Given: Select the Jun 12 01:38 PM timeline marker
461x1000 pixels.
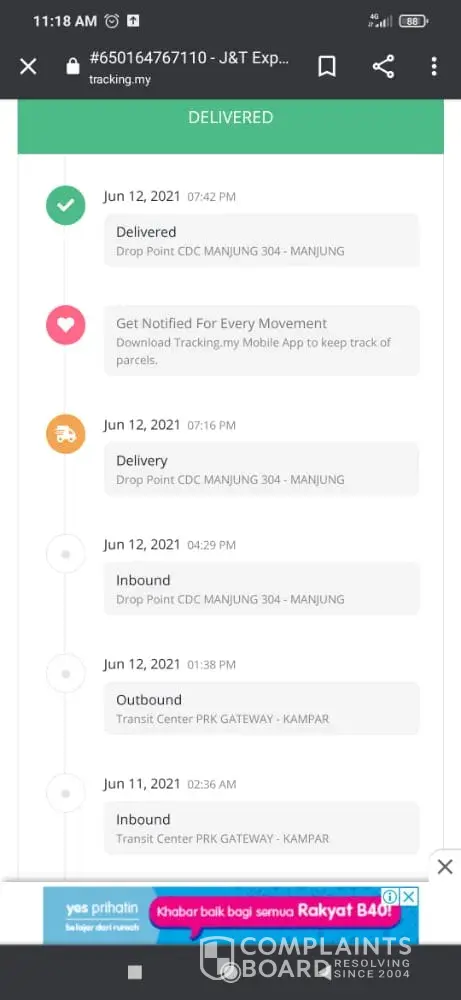Looking at the screenshot, I should [x=65, y=673].
